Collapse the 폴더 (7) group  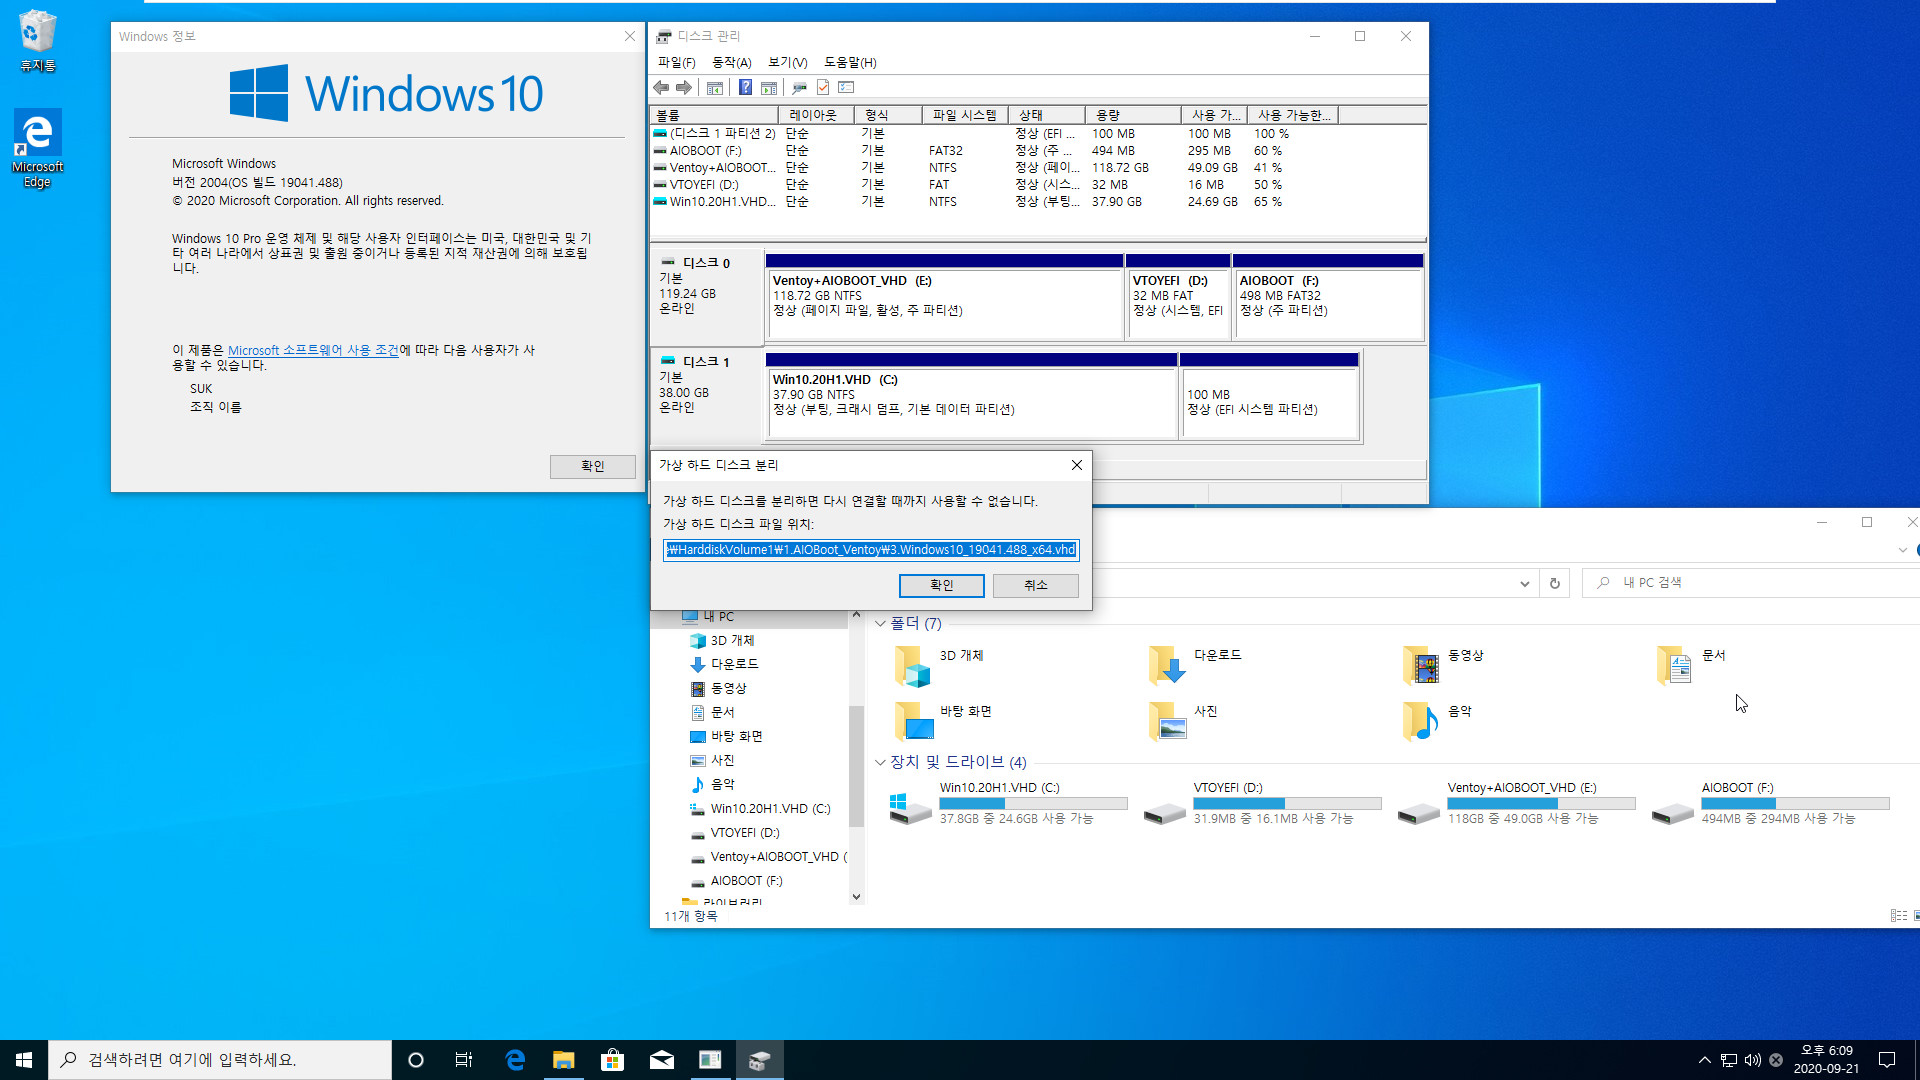880,623
